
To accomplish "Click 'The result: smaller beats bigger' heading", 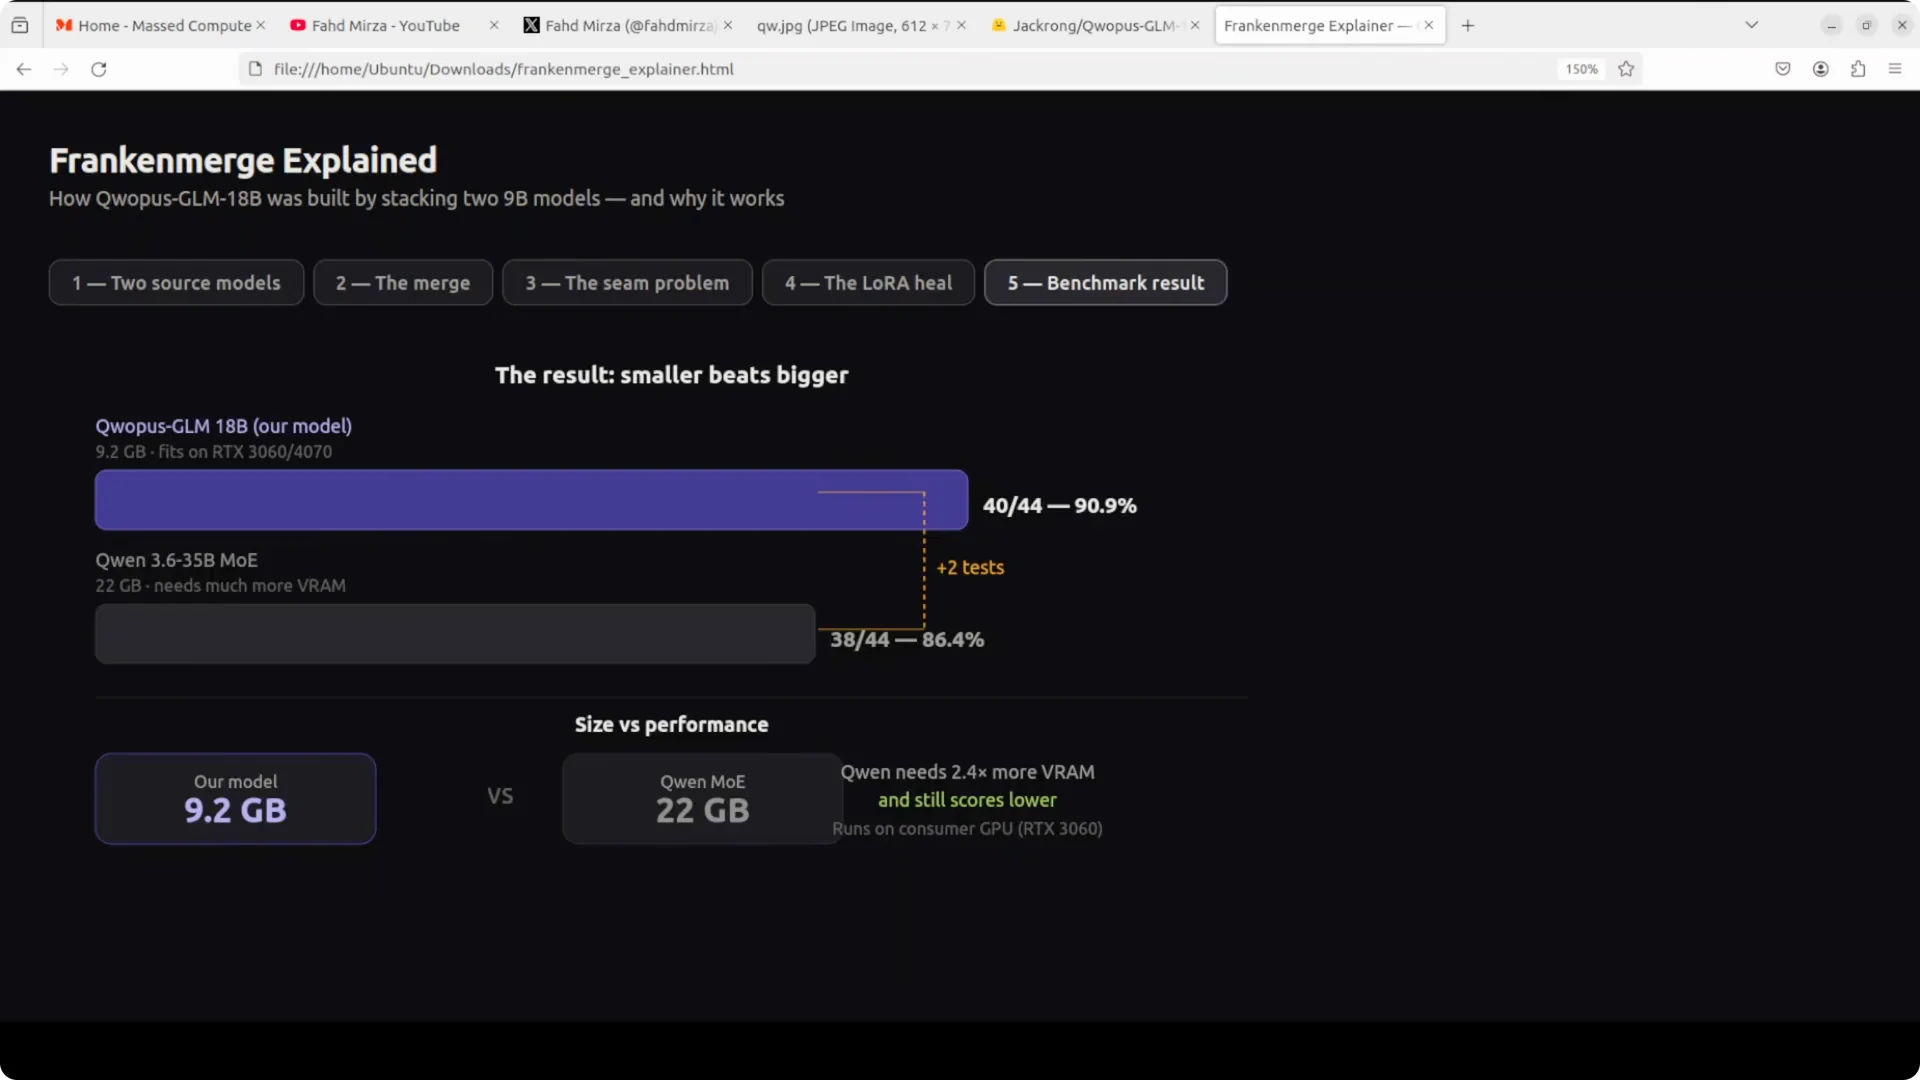I will coord(671,375).
